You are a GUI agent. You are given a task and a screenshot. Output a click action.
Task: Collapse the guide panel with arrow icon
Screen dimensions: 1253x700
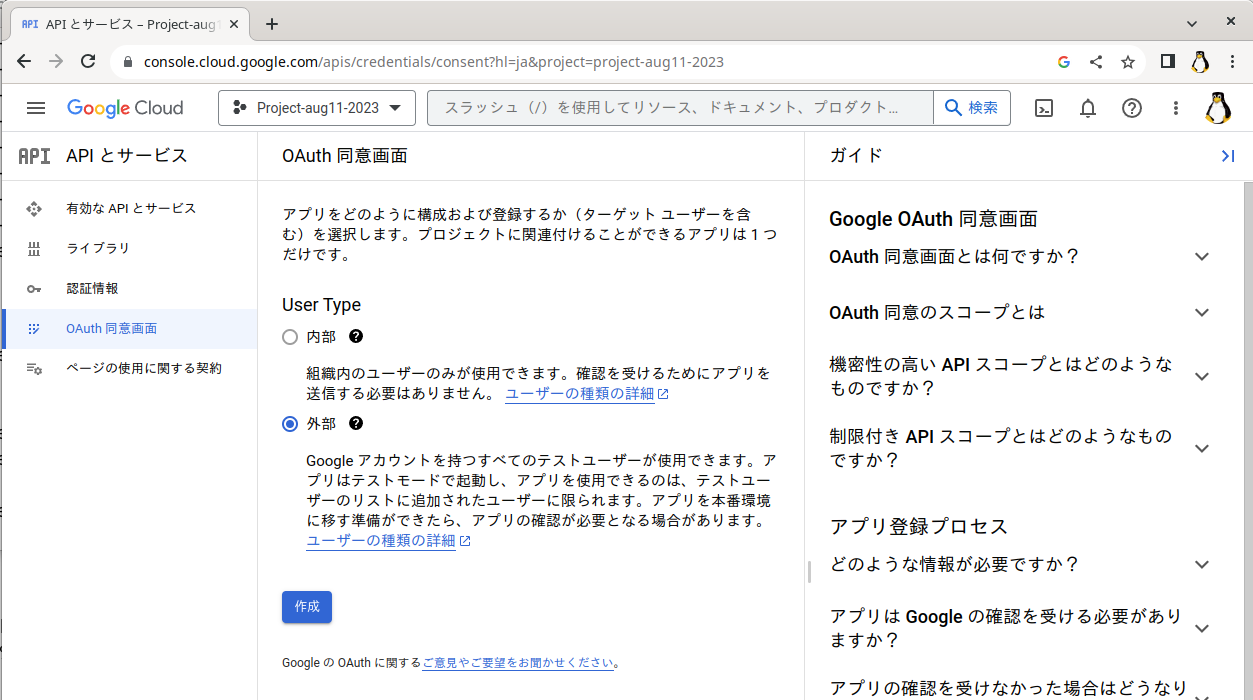coord(1228,156)
